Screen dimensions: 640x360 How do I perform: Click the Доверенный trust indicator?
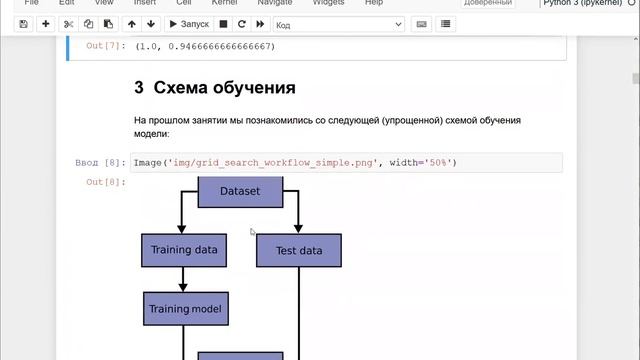[488, 3]
